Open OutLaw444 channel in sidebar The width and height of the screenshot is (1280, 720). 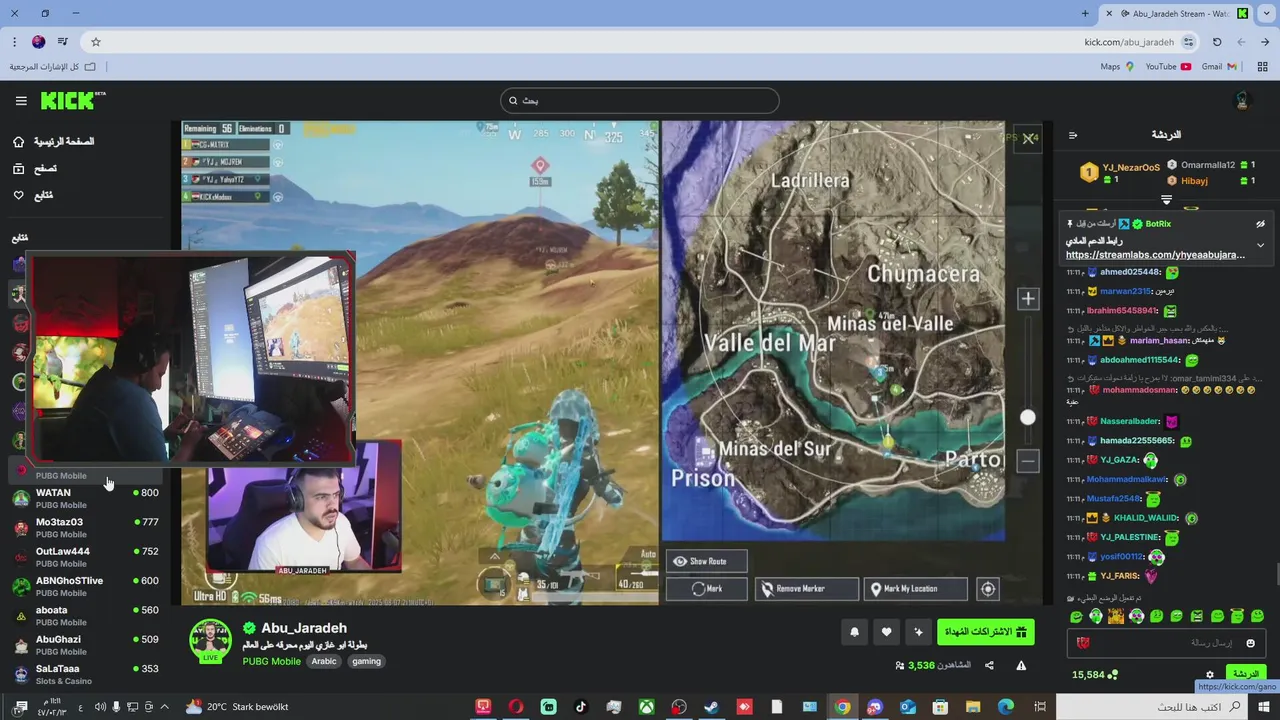[86, 556]
